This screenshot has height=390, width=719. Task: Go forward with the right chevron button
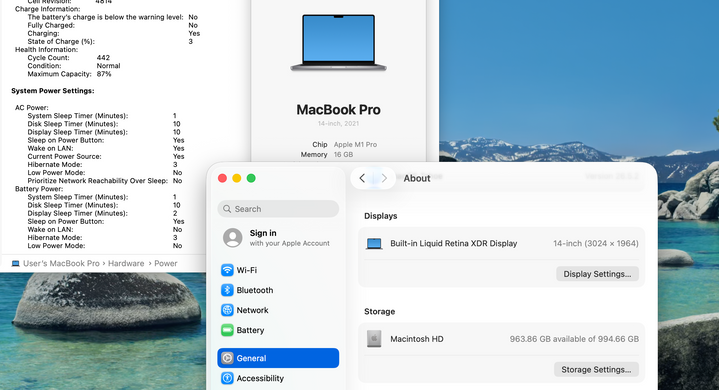384,178
